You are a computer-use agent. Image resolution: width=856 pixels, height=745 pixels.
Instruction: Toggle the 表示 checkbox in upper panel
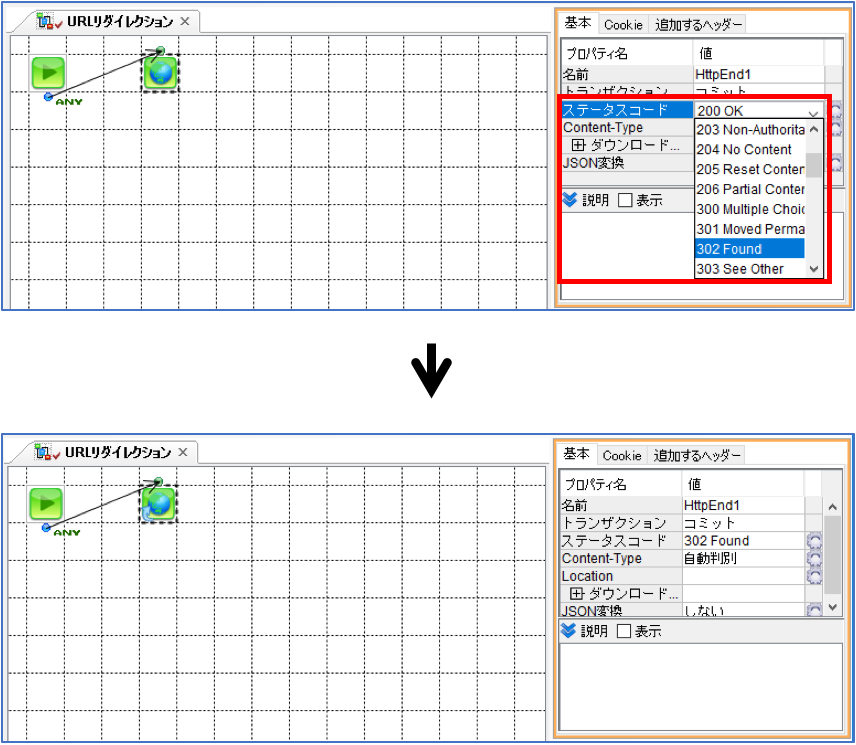click(x=625, y=200)
